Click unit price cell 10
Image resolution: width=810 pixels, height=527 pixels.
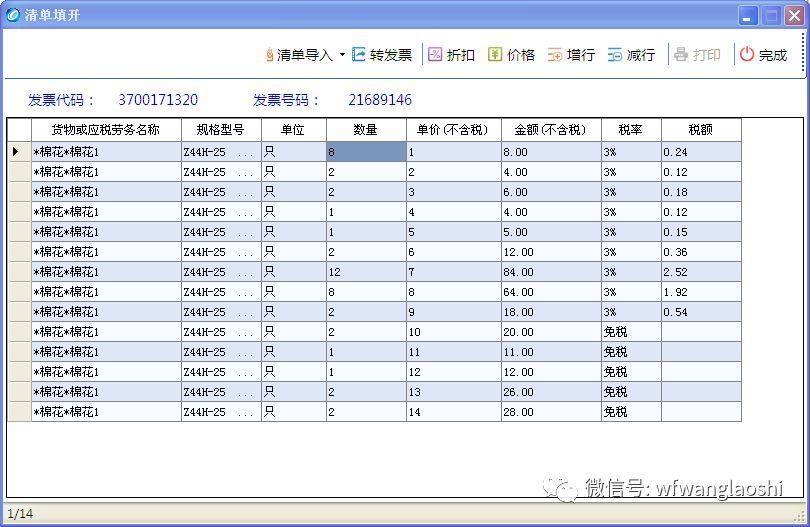tap(454, 332)
